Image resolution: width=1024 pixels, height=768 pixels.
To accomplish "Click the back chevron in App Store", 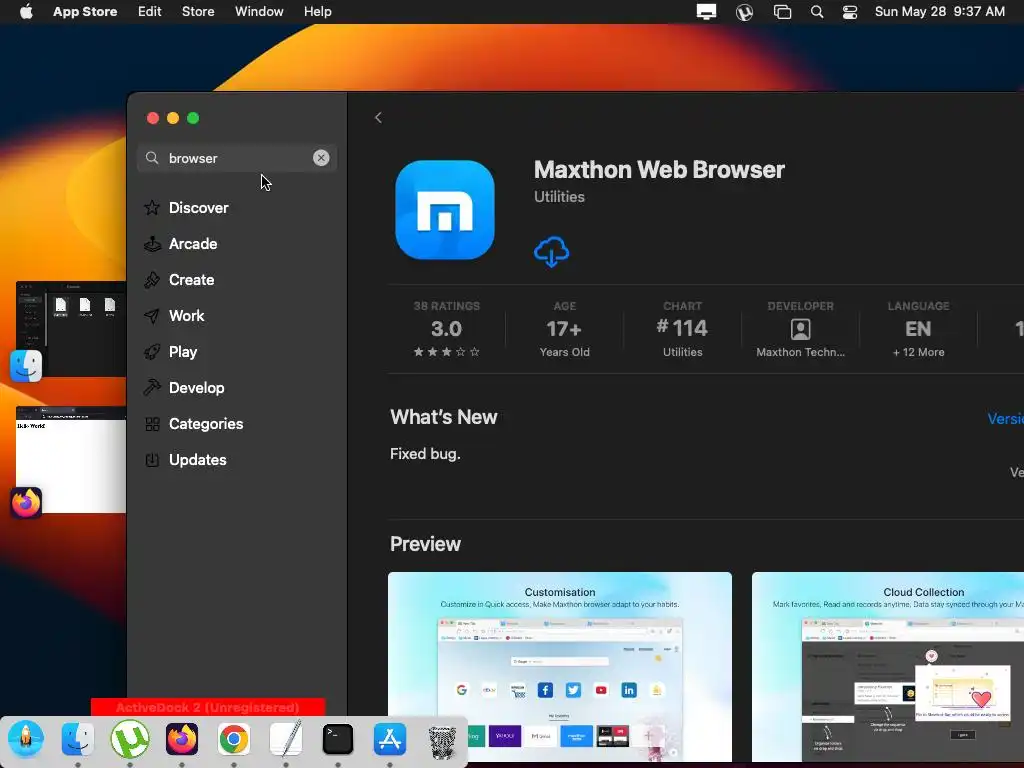I will click(x=378, y=118).
